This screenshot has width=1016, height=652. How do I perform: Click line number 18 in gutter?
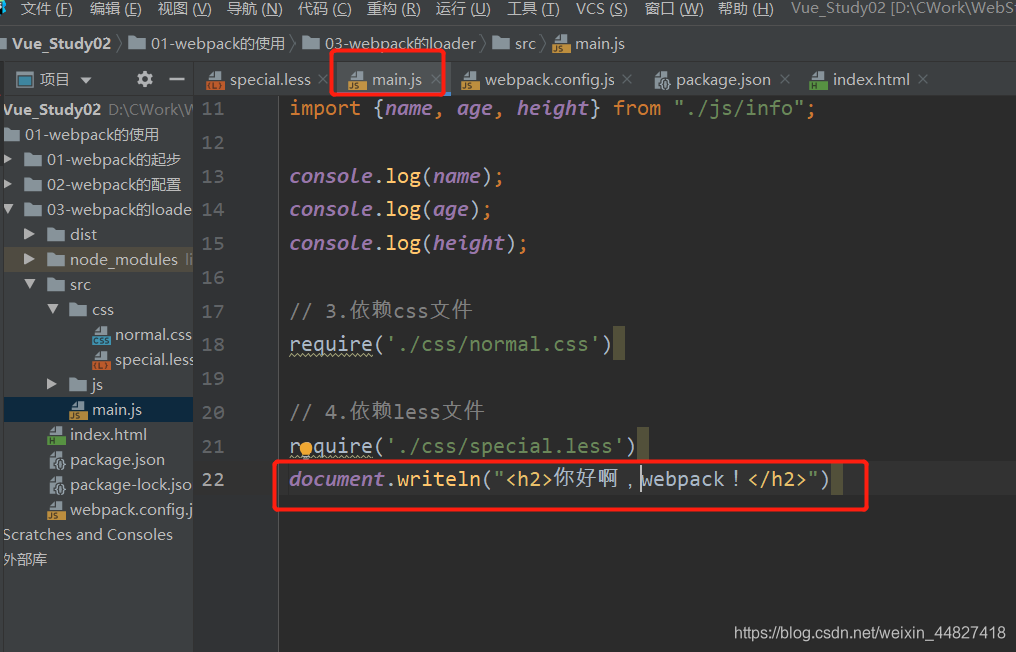213,344
